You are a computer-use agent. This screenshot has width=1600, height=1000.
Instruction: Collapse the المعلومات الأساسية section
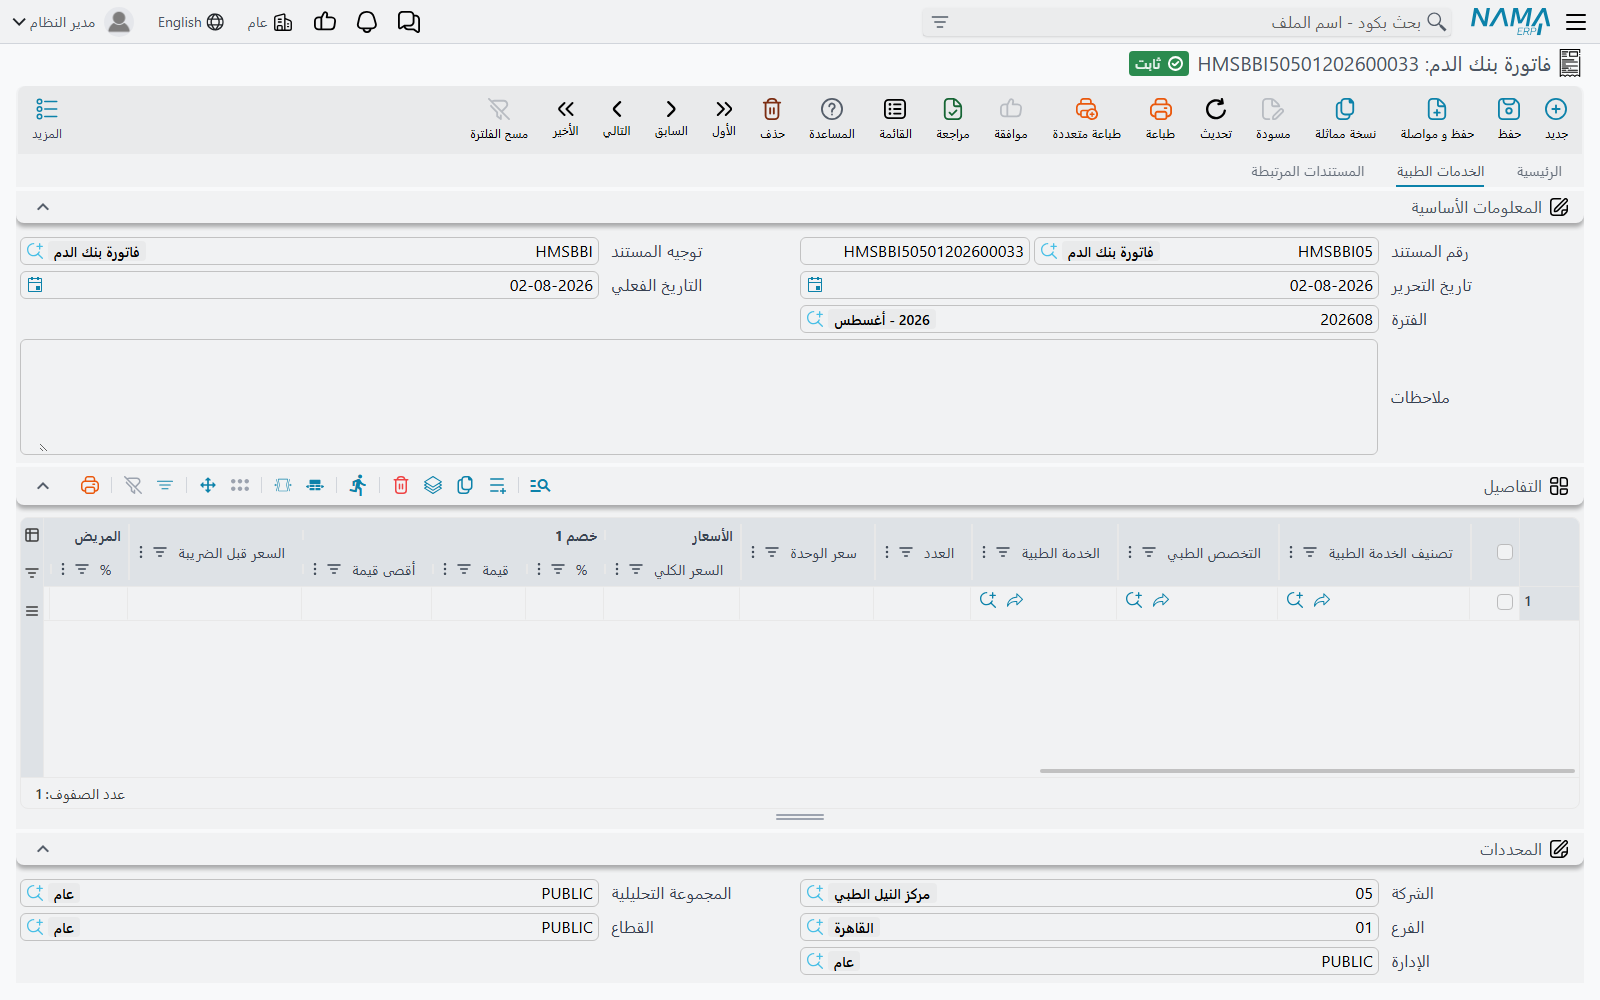(x=43, y=207)
